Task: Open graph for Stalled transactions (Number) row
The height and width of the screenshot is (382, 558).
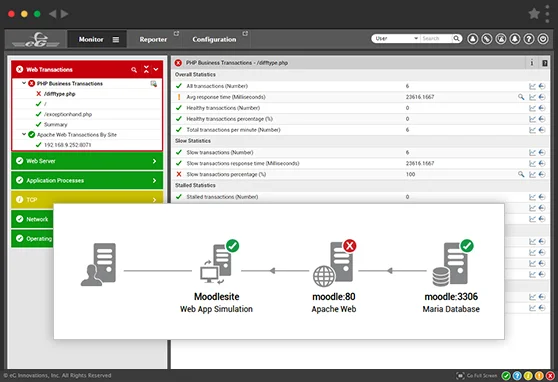Action: (532, 197)
